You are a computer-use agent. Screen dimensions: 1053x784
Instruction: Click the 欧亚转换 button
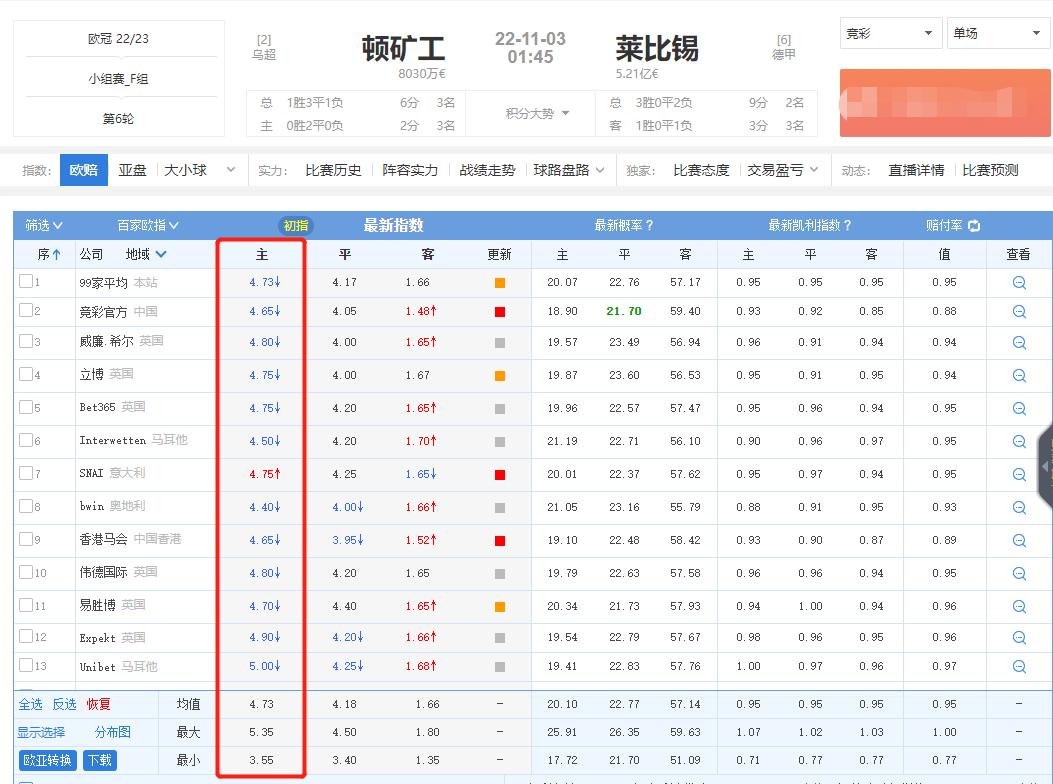[46, 760]
